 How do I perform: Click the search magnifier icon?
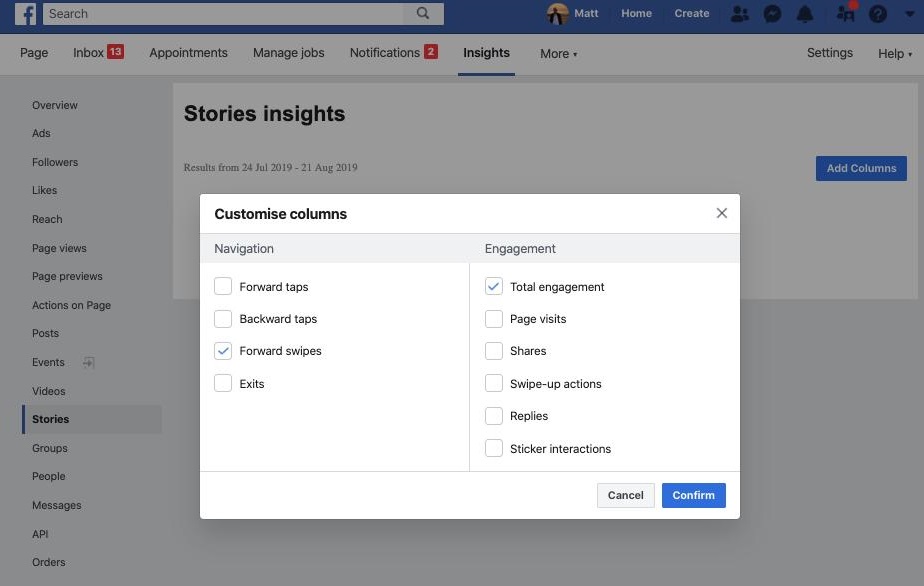click(422, 14)
